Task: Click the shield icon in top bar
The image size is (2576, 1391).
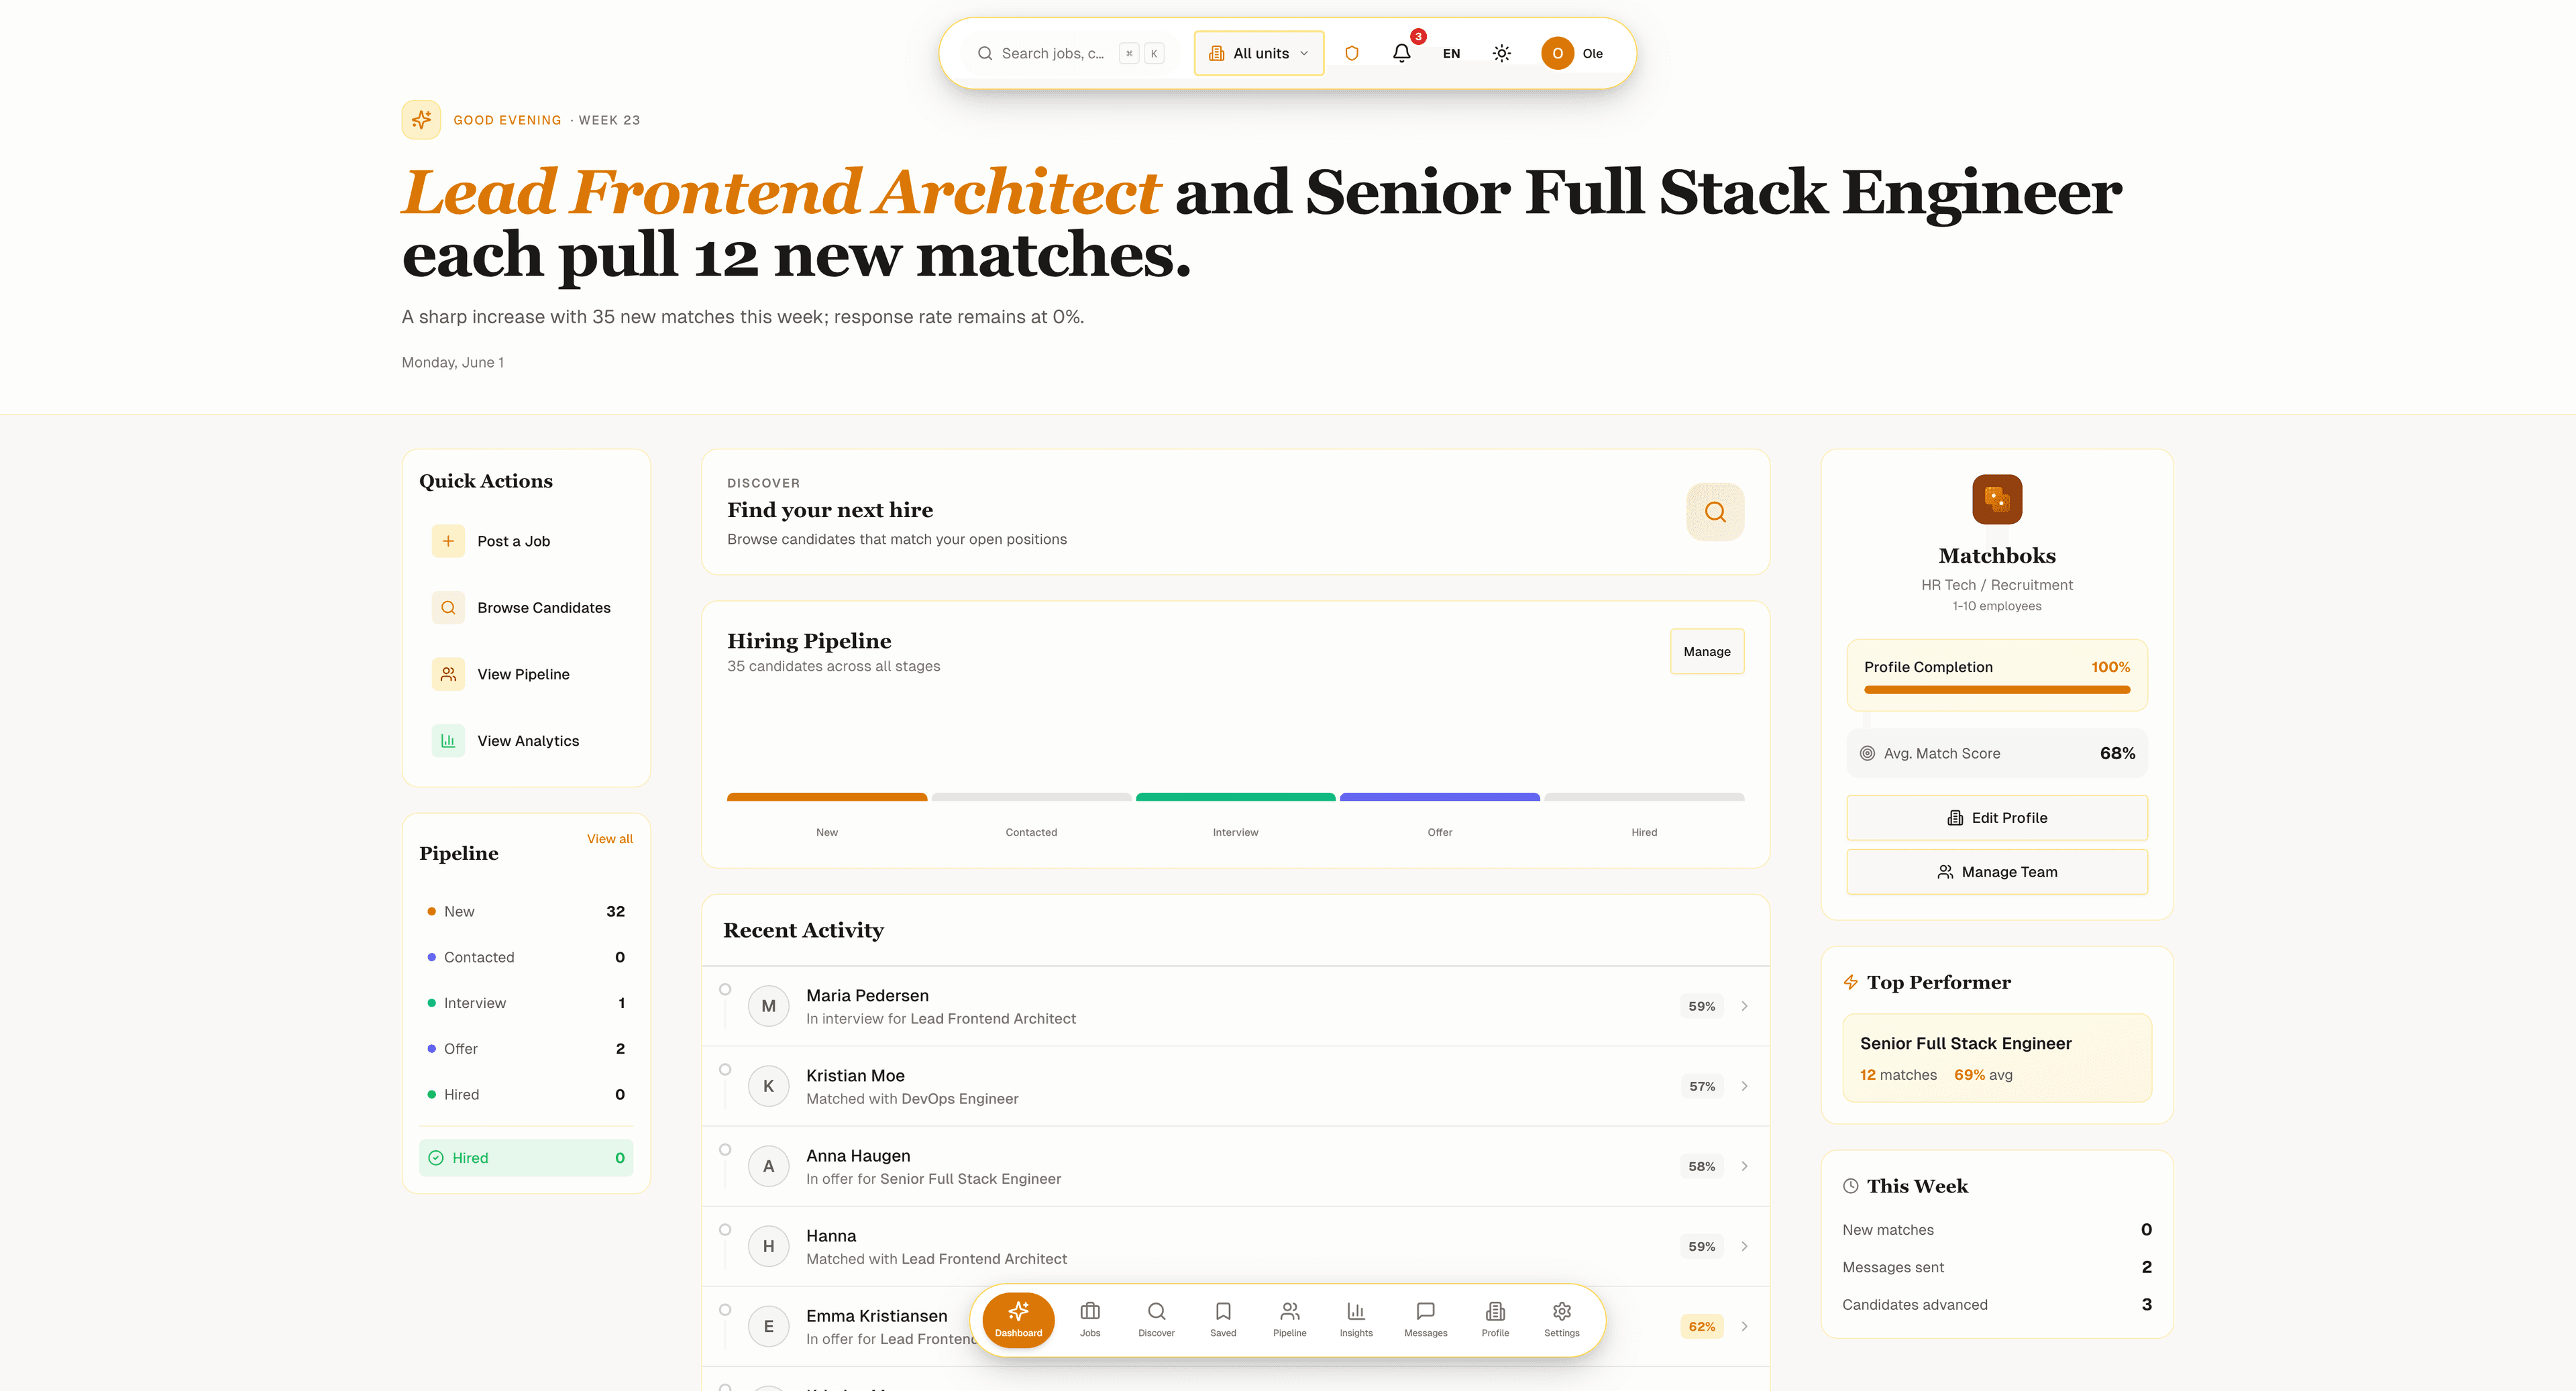Action: pos(1351,53)
